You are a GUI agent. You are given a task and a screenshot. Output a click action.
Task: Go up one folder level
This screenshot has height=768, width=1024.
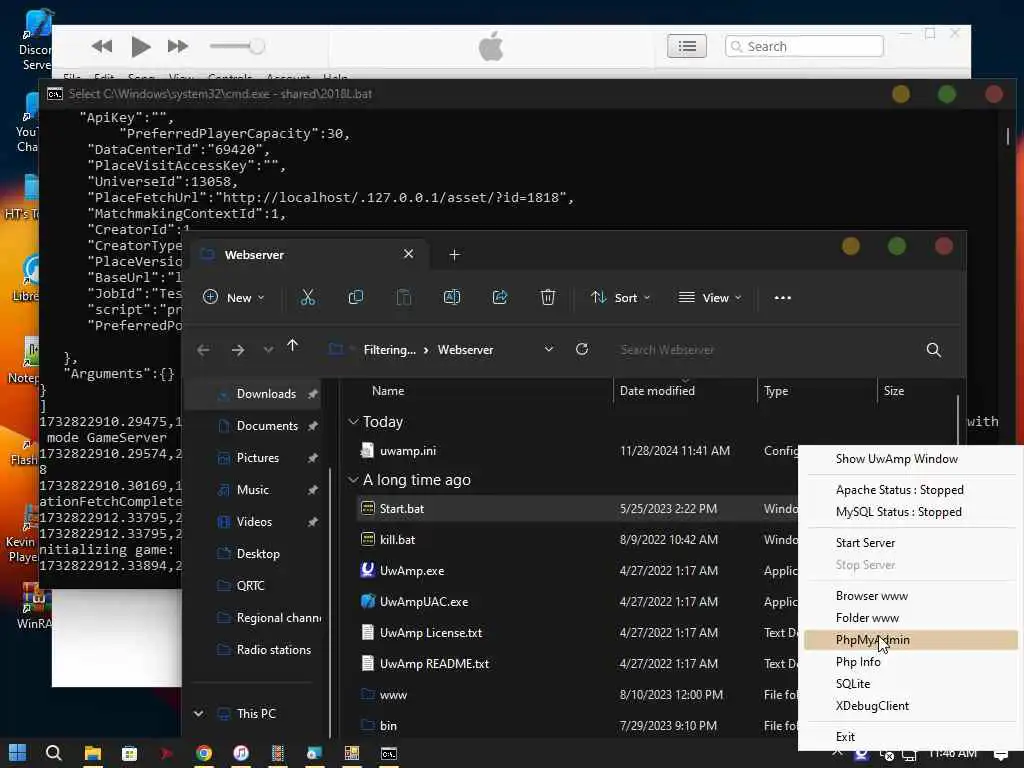292,345
